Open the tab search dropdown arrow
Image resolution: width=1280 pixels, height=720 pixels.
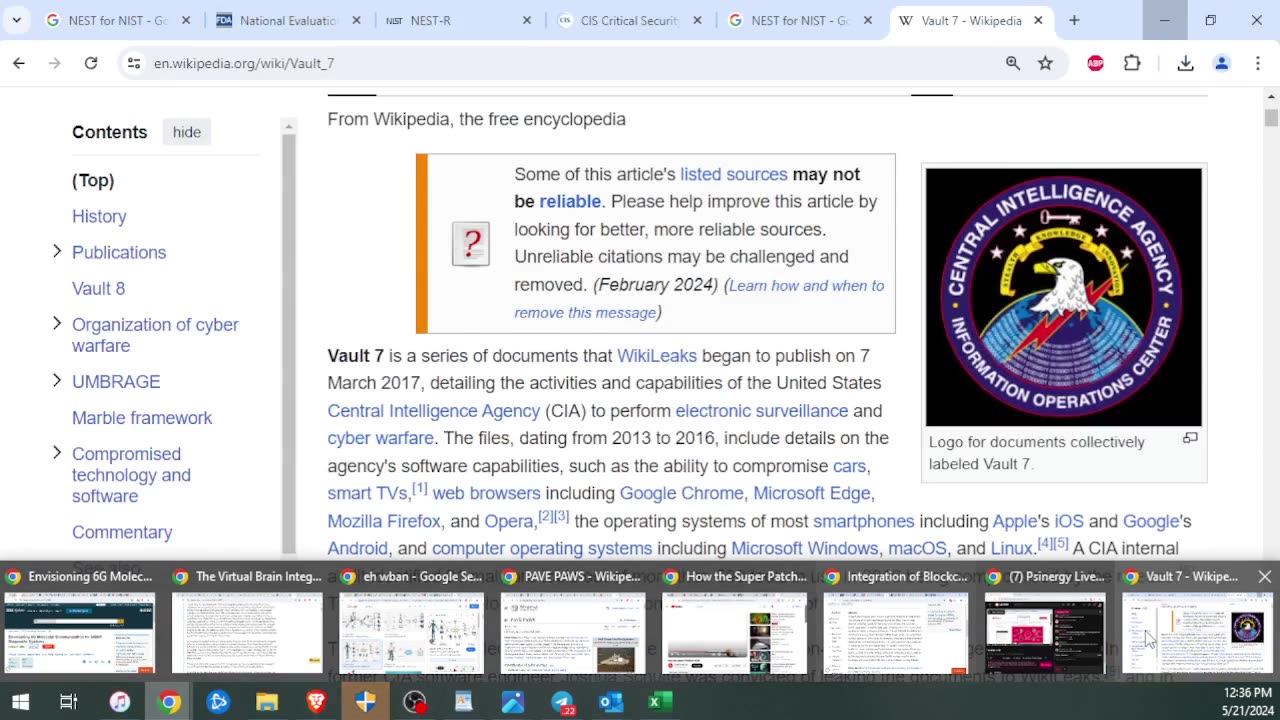tap(16, 20)
